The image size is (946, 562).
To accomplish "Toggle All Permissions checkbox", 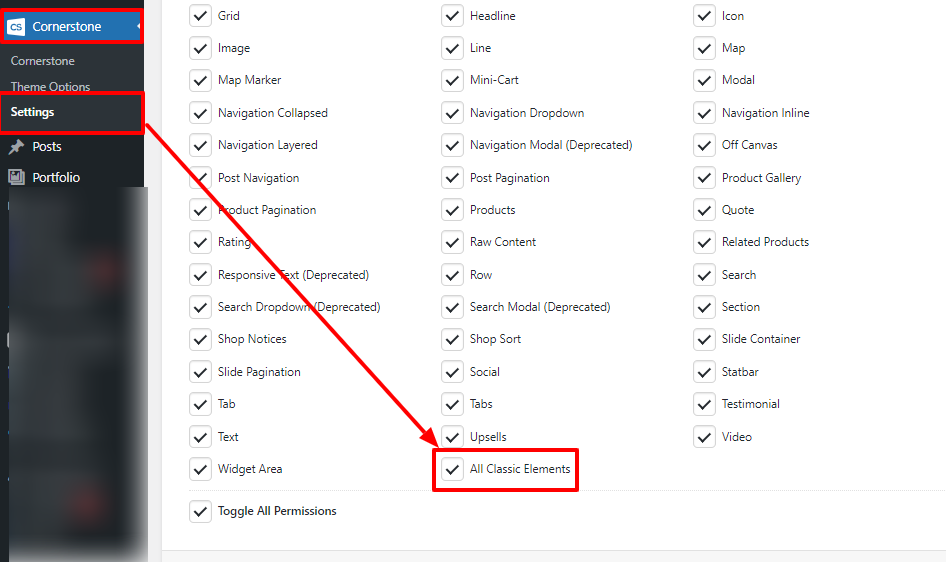I will 201,511.
